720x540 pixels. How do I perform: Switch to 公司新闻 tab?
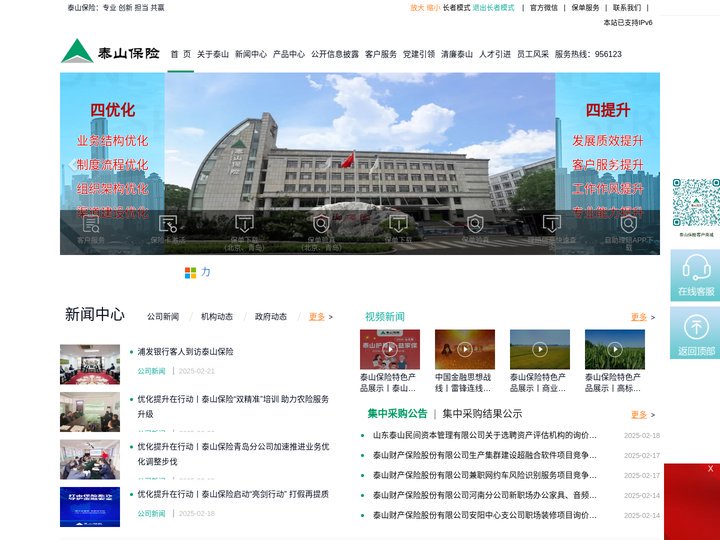[x=163, y=317]
